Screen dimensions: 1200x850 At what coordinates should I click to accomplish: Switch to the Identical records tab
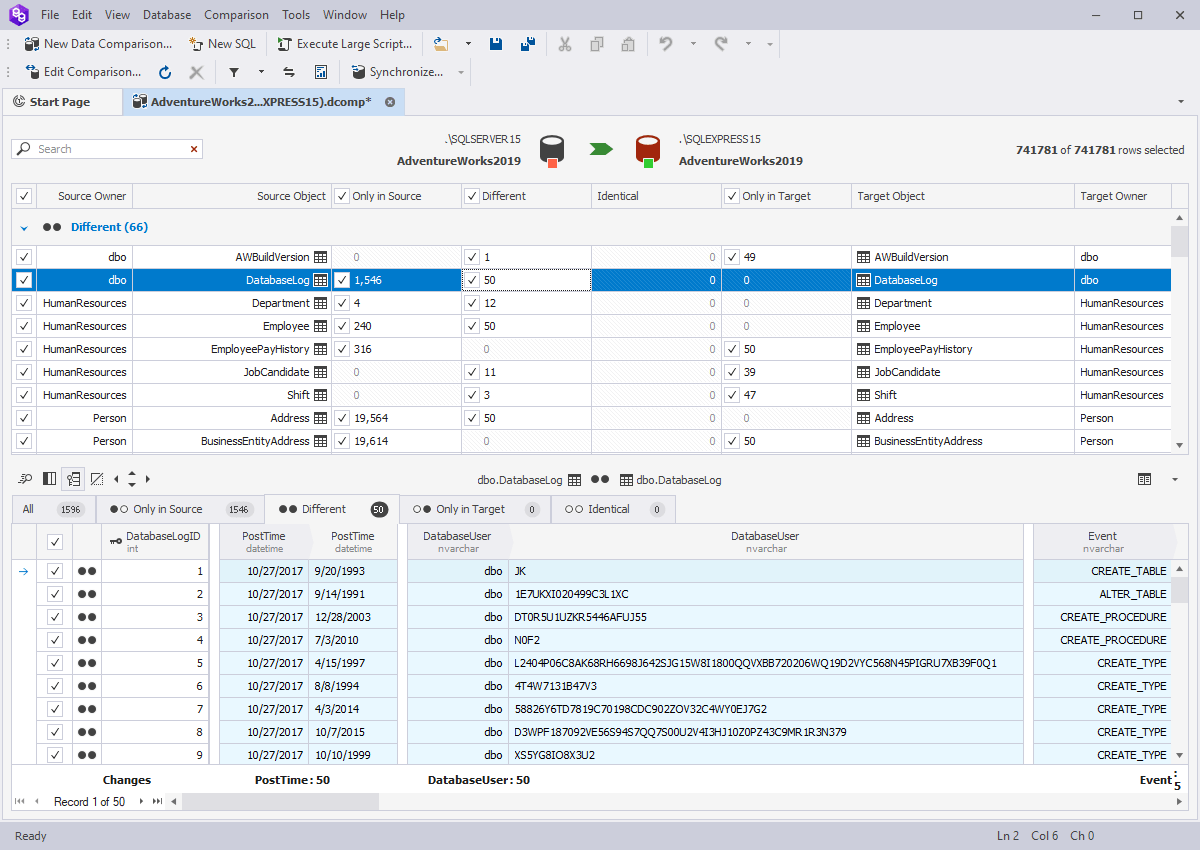pos(613,509)
